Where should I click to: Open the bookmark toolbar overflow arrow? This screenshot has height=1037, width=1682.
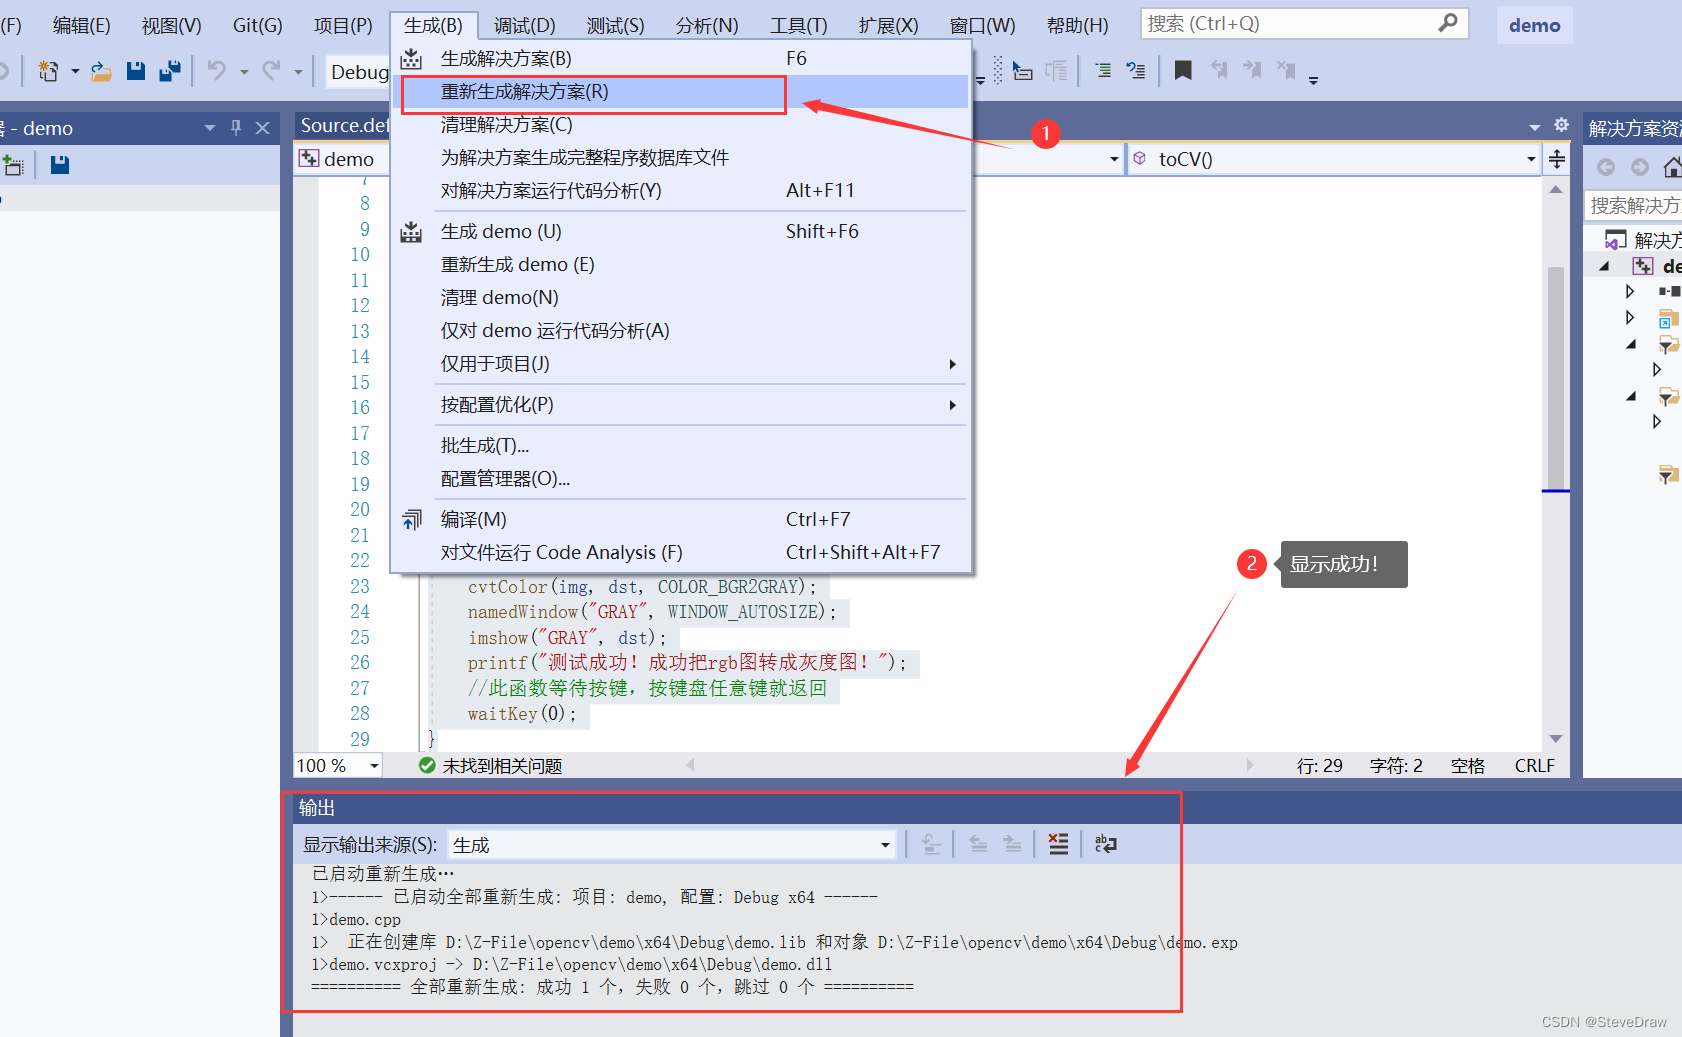pos(1314,80)
